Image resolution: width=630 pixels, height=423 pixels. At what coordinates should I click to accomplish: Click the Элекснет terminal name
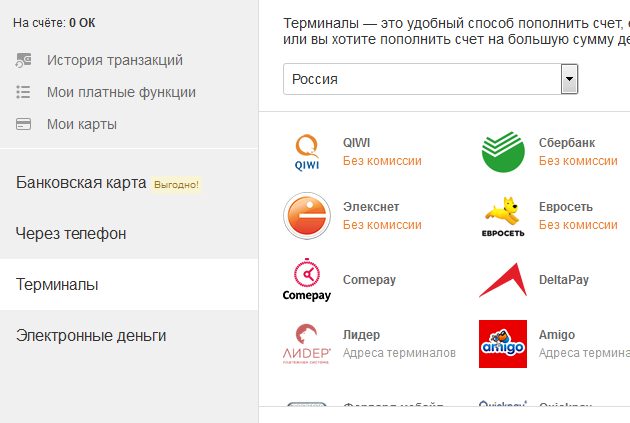[x=371, y=206]
